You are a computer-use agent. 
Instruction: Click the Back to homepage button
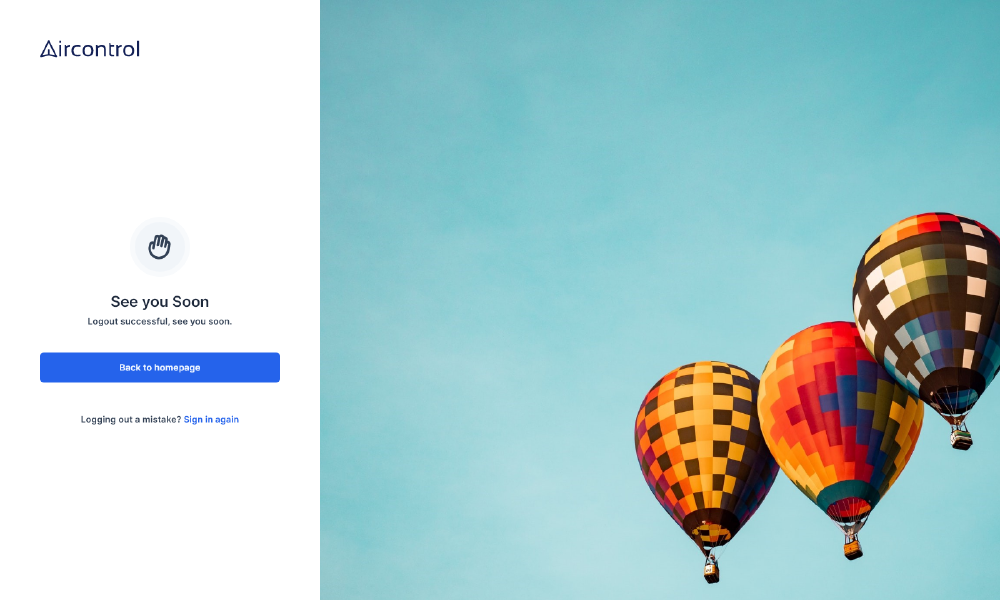coord(159,367)
